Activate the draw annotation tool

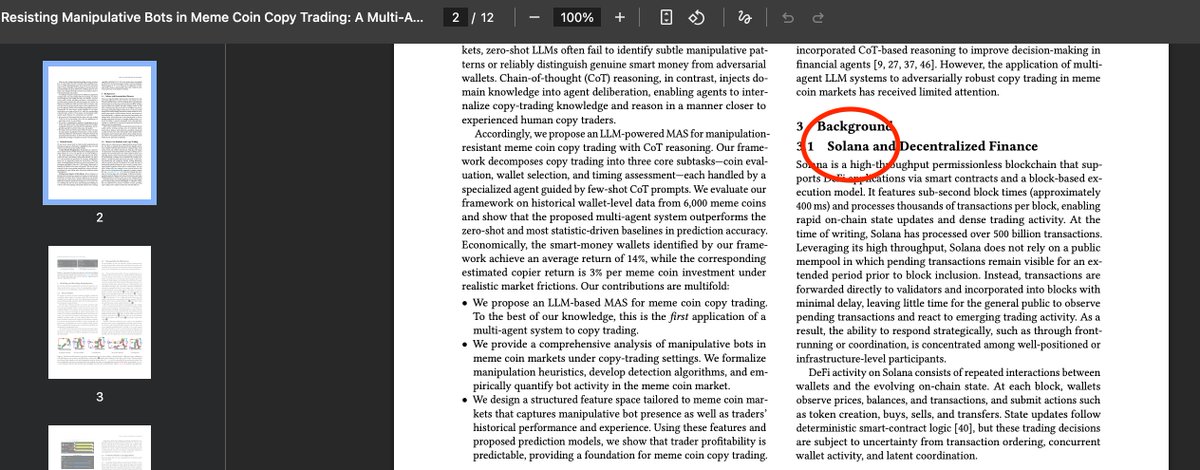pyautogui.click(x=744, y=18)
